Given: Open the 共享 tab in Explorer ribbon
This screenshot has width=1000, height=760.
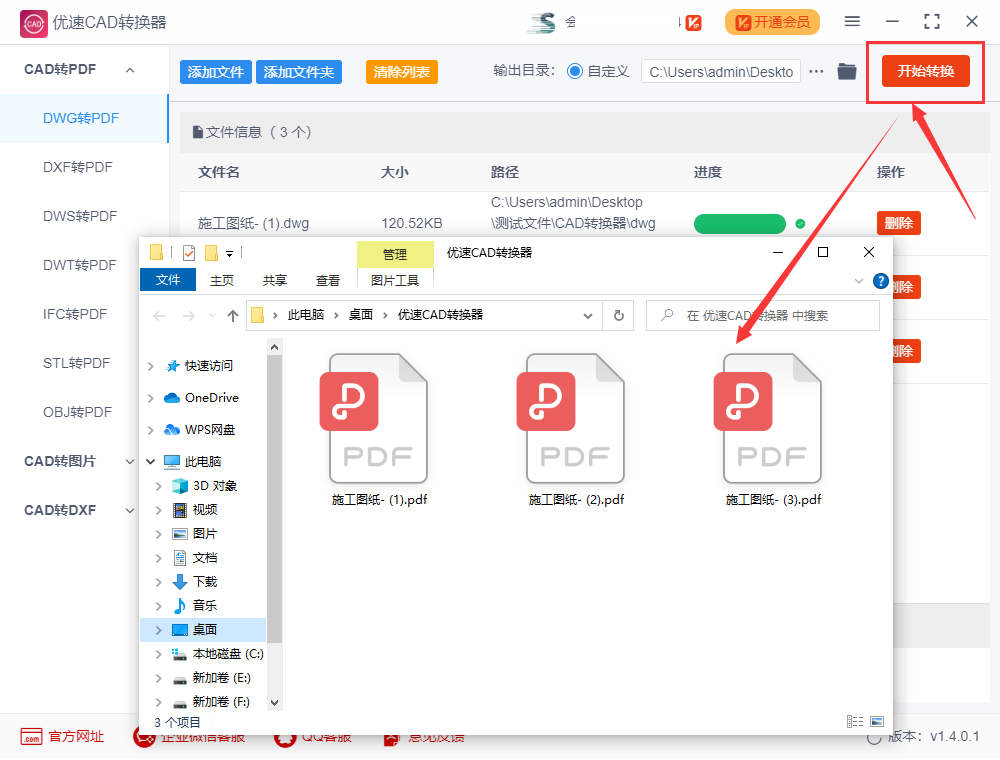Looking at the screenshot, I should coord(275,281).
